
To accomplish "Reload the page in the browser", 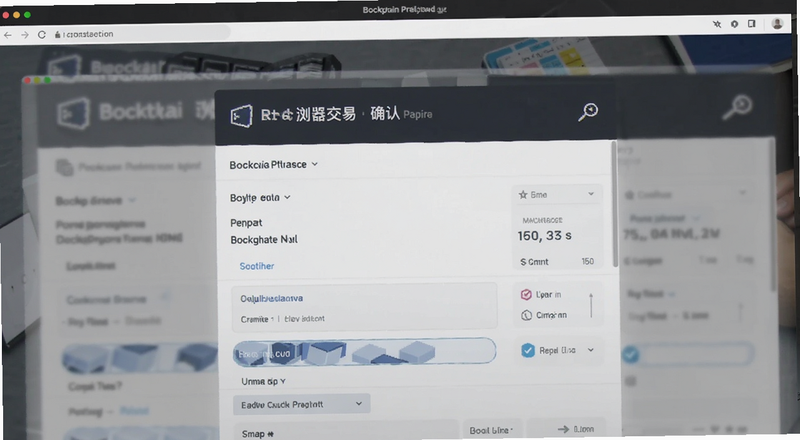I will point(42,35).
